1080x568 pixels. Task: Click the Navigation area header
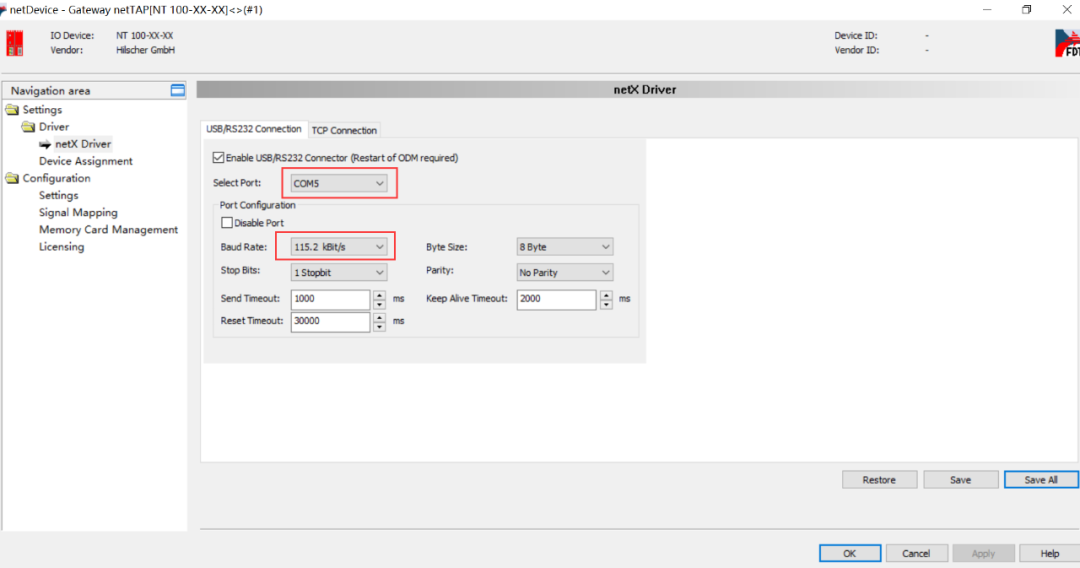point(94,90)
